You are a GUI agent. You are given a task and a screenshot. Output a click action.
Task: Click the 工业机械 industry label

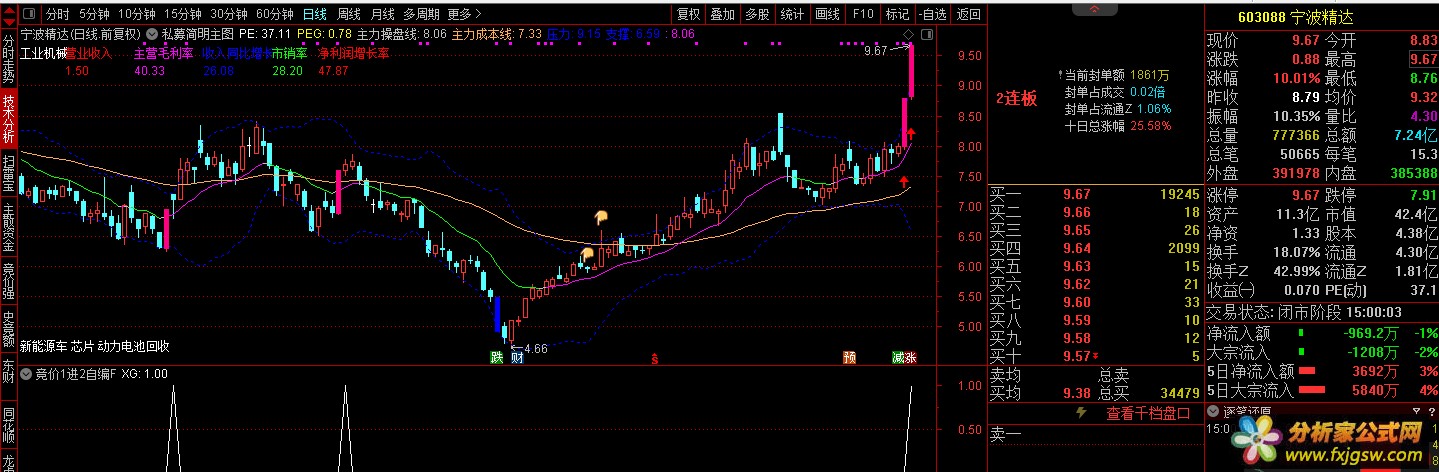[x=42, y=52]
